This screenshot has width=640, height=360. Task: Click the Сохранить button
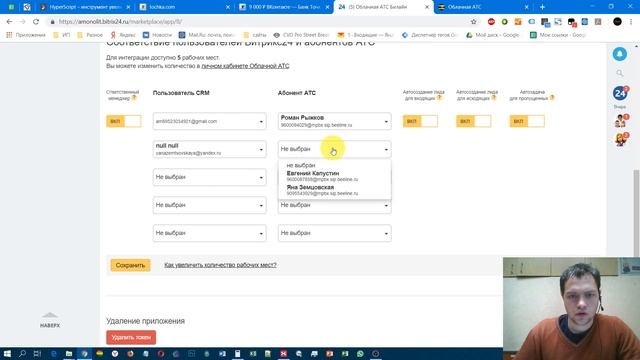click(x=130, y=265)
